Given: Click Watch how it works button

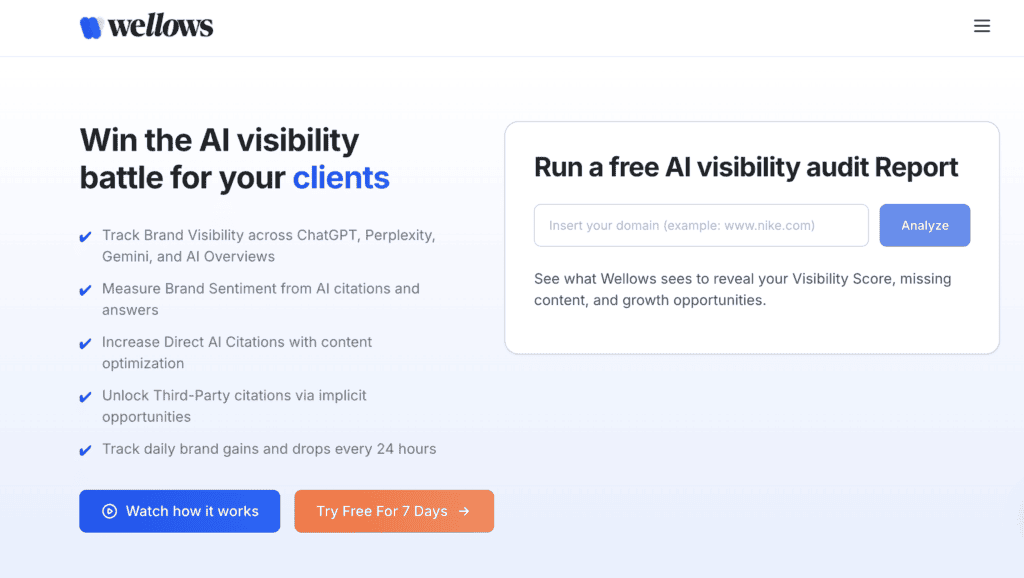Looking at the screenshot, I should coord(180,511).
